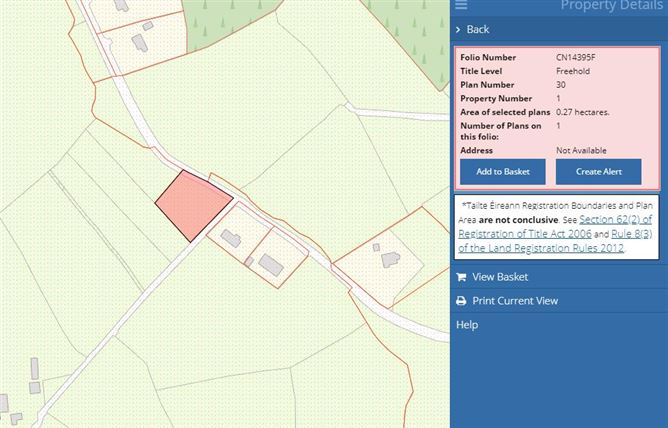The width and height of the screenshot is (668, 428).
Task: Click the Folio Number label
Action: click(x=488, y=57)
